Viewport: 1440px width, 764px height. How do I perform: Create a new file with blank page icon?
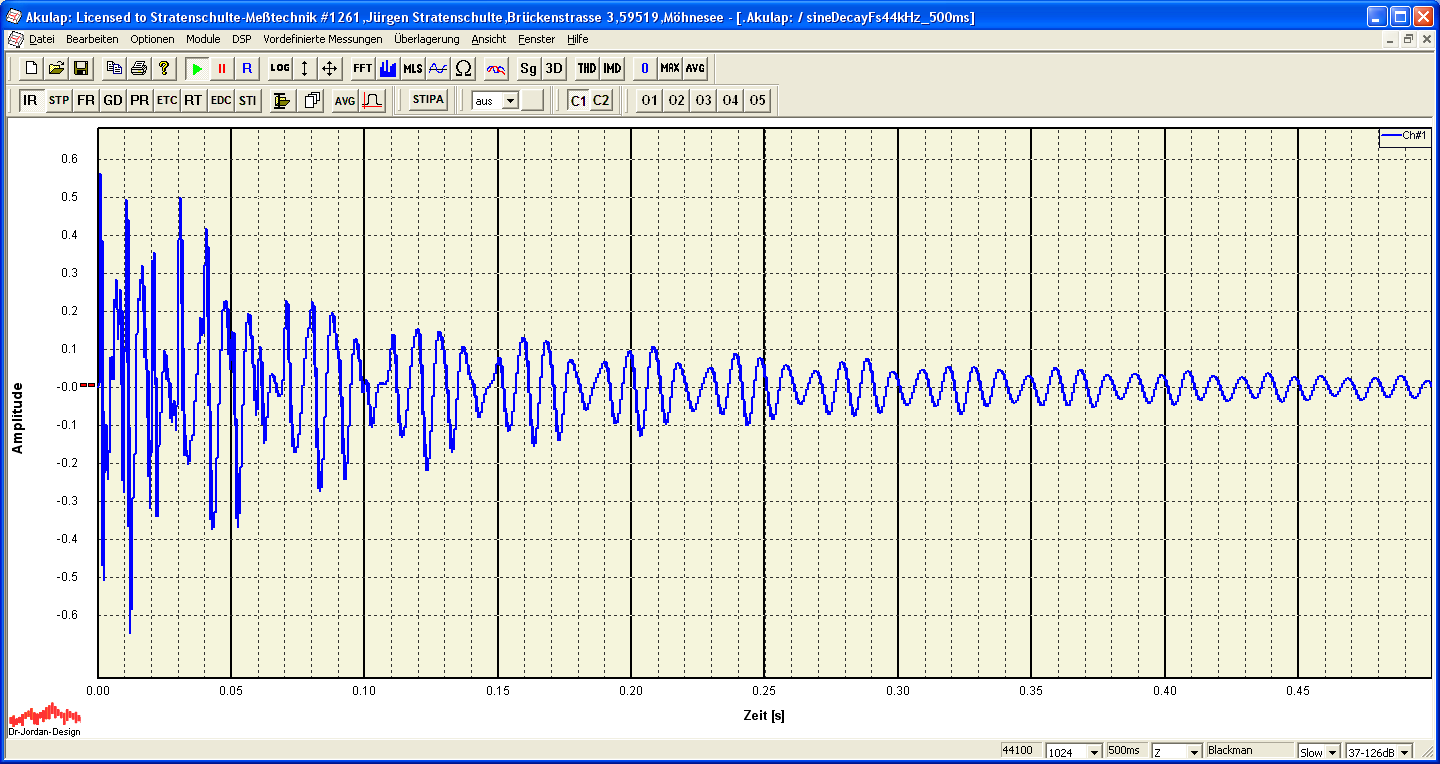pos(31,69)
